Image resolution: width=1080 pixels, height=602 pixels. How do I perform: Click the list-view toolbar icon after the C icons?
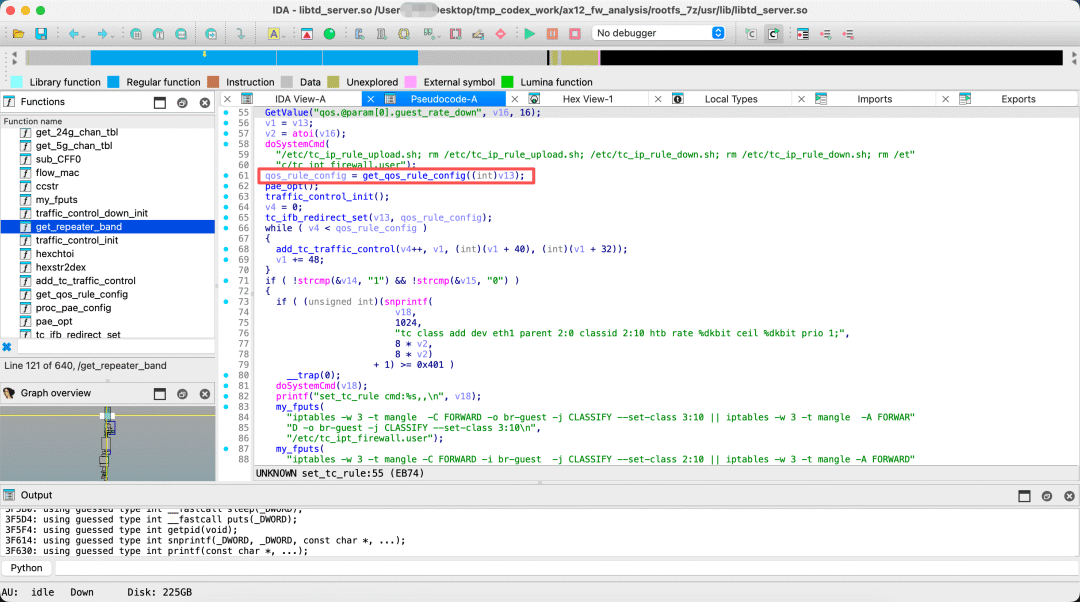[802, 33]
